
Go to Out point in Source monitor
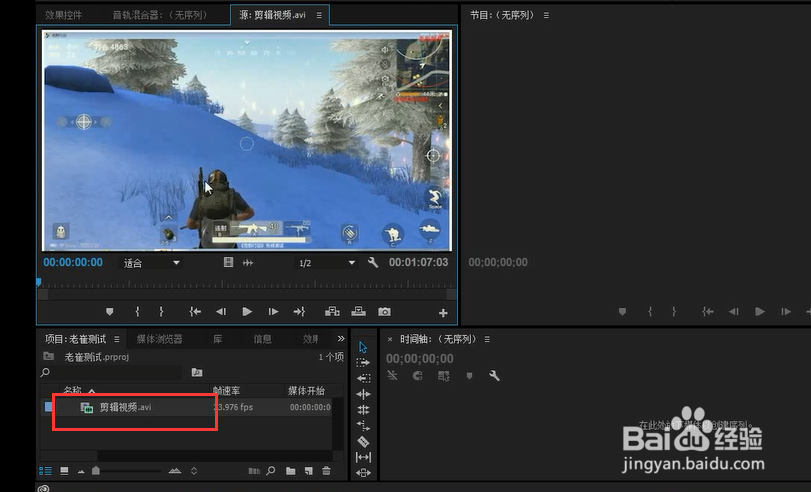[299, 311]
